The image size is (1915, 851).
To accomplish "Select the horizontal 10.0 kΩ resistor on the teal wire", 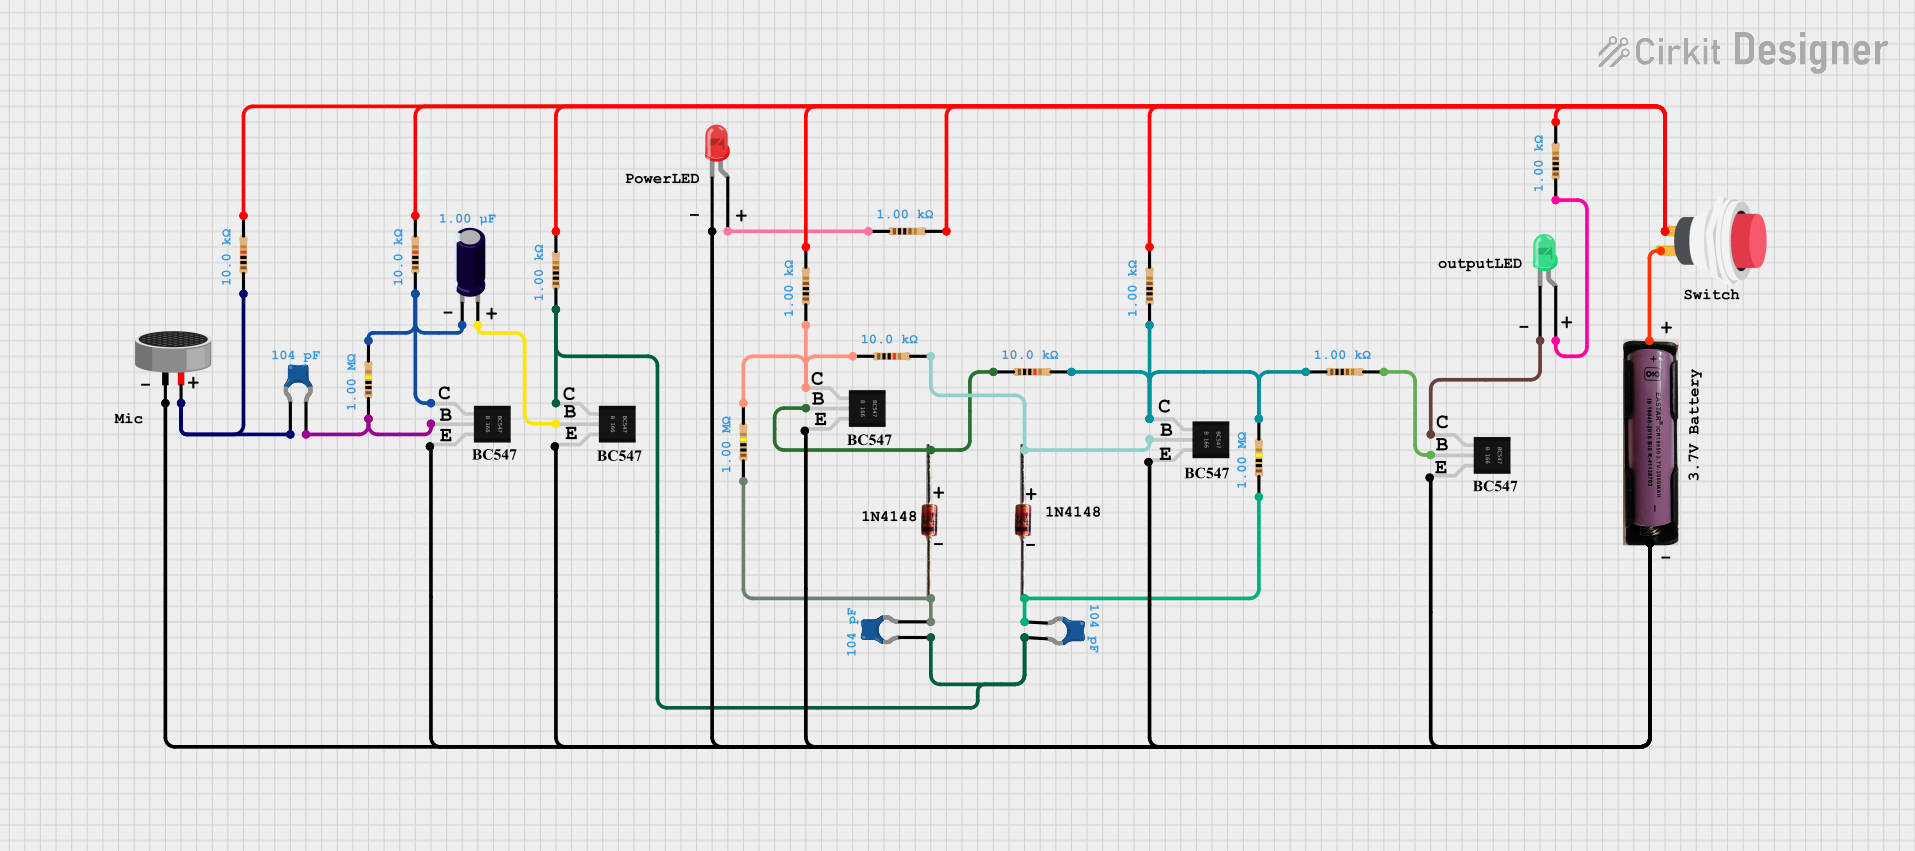I will click(x=1031, y=372).
